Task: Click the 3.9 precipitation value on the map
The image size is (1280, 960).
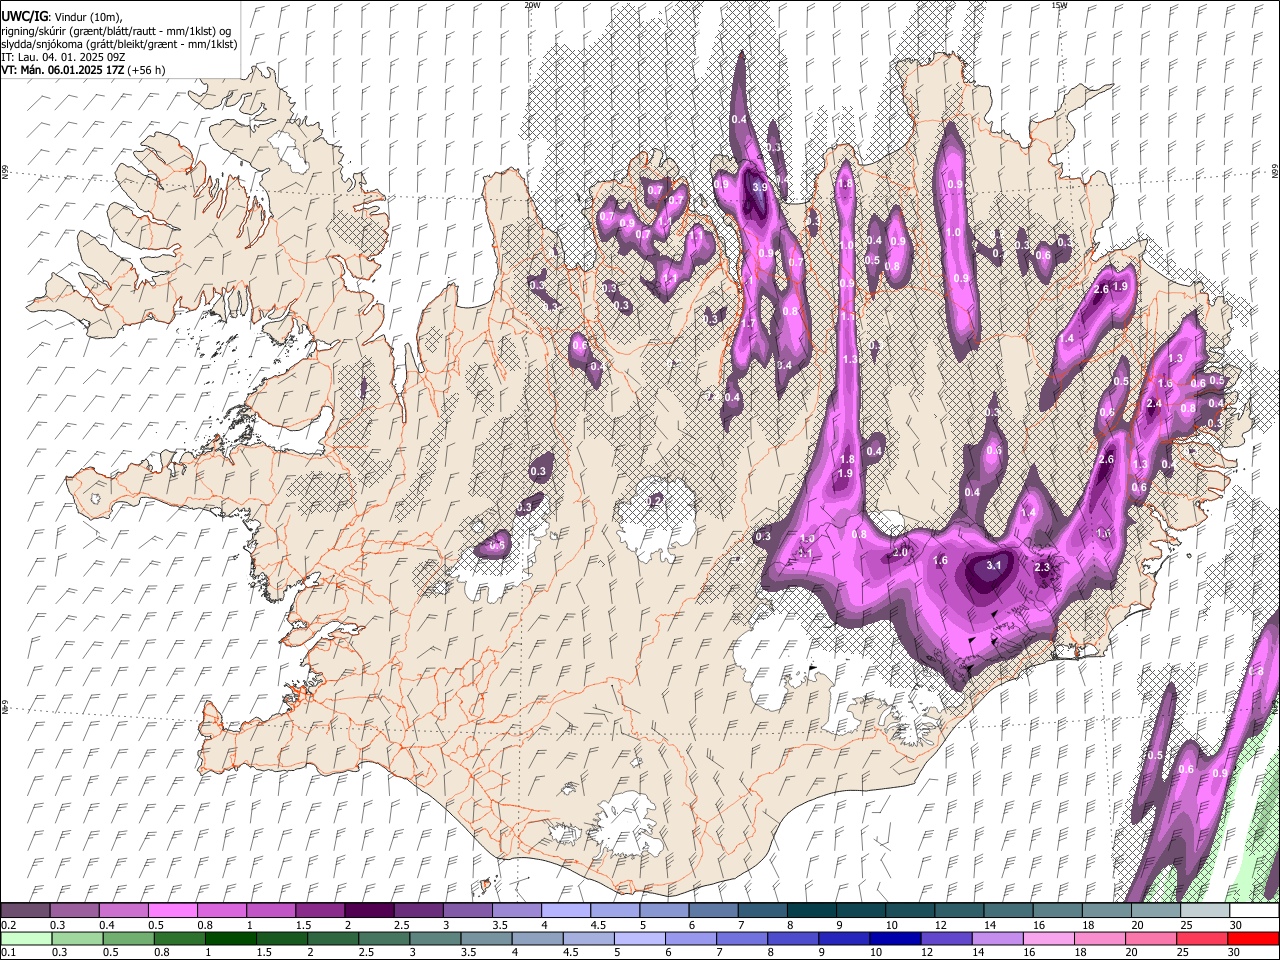Action: 759,187
